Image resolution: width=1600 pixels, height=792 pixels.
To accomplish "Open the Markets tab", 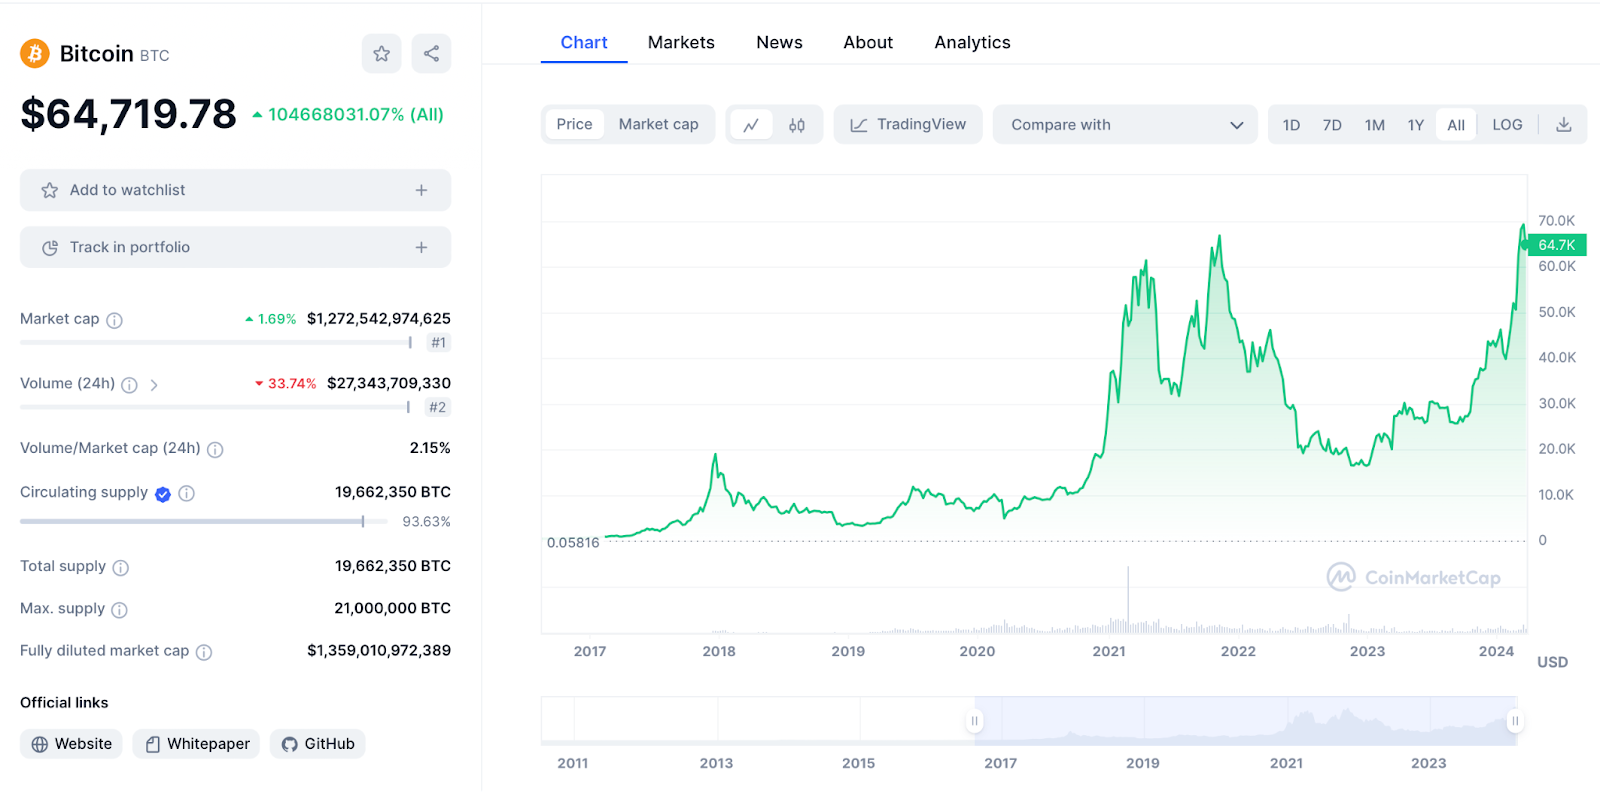I will coord(681,42).
